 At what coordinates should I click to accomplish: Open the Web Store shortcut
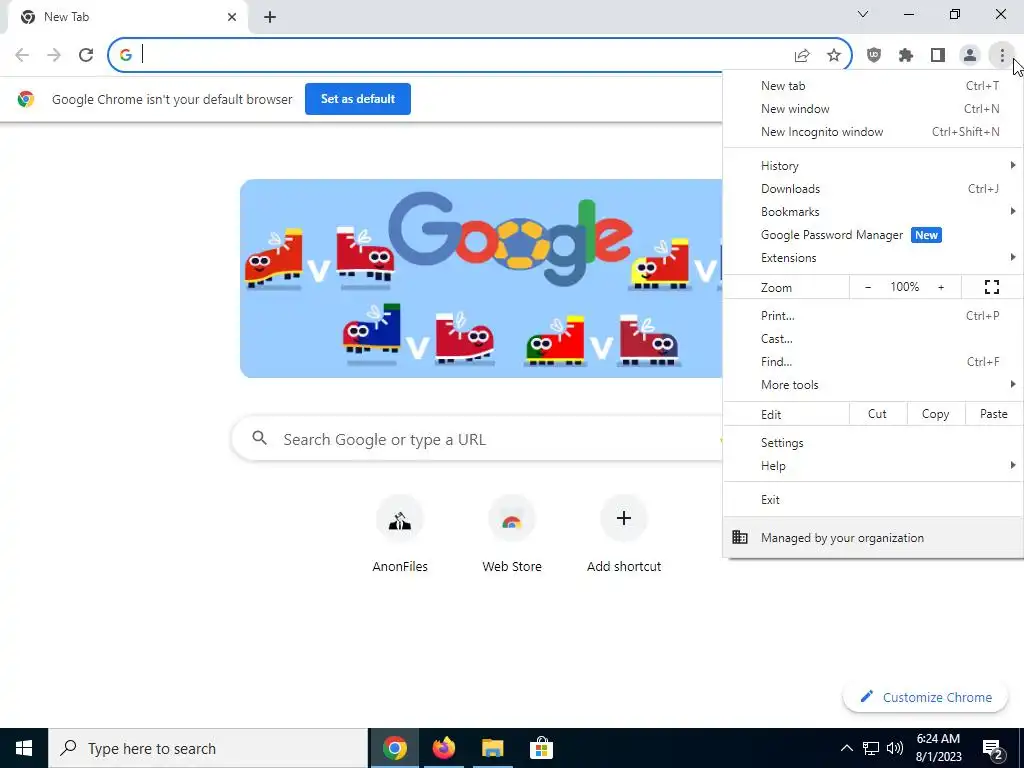coord(512,536)
